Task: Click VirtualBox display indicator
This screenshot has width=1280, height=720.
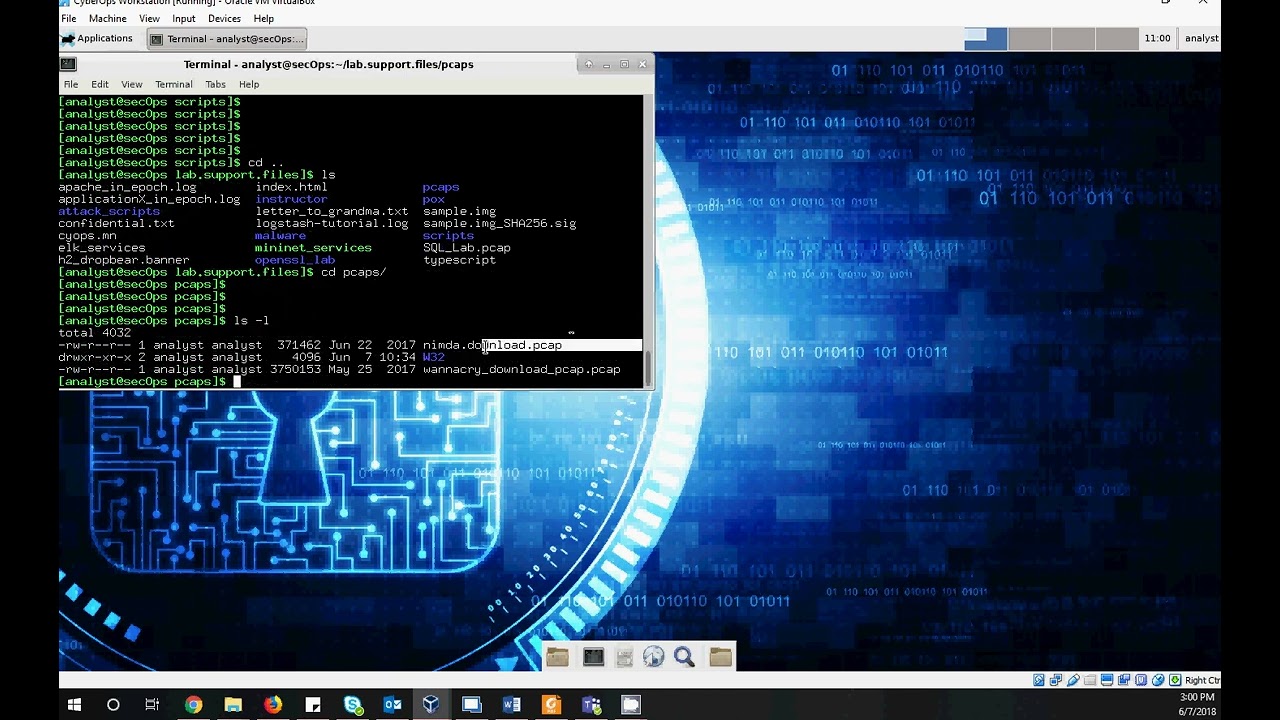Action: pos(1107,680)
